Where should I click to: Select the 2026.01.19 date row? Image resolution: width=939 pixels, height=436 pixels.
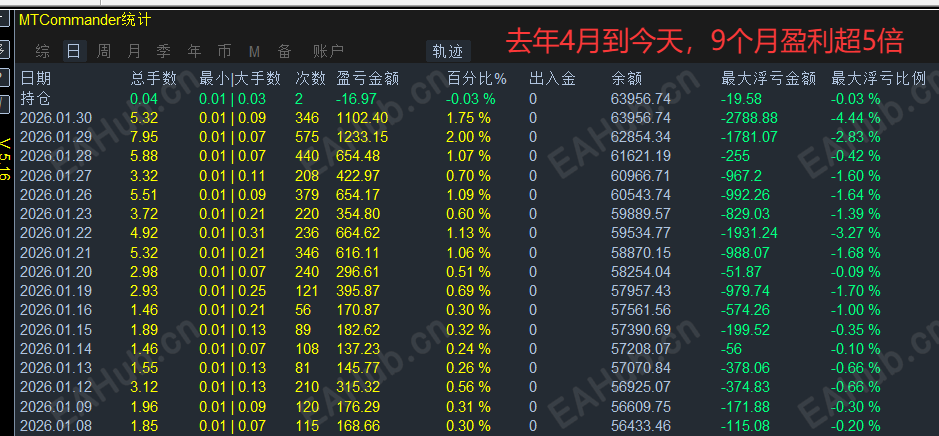[x=56, y=291]
